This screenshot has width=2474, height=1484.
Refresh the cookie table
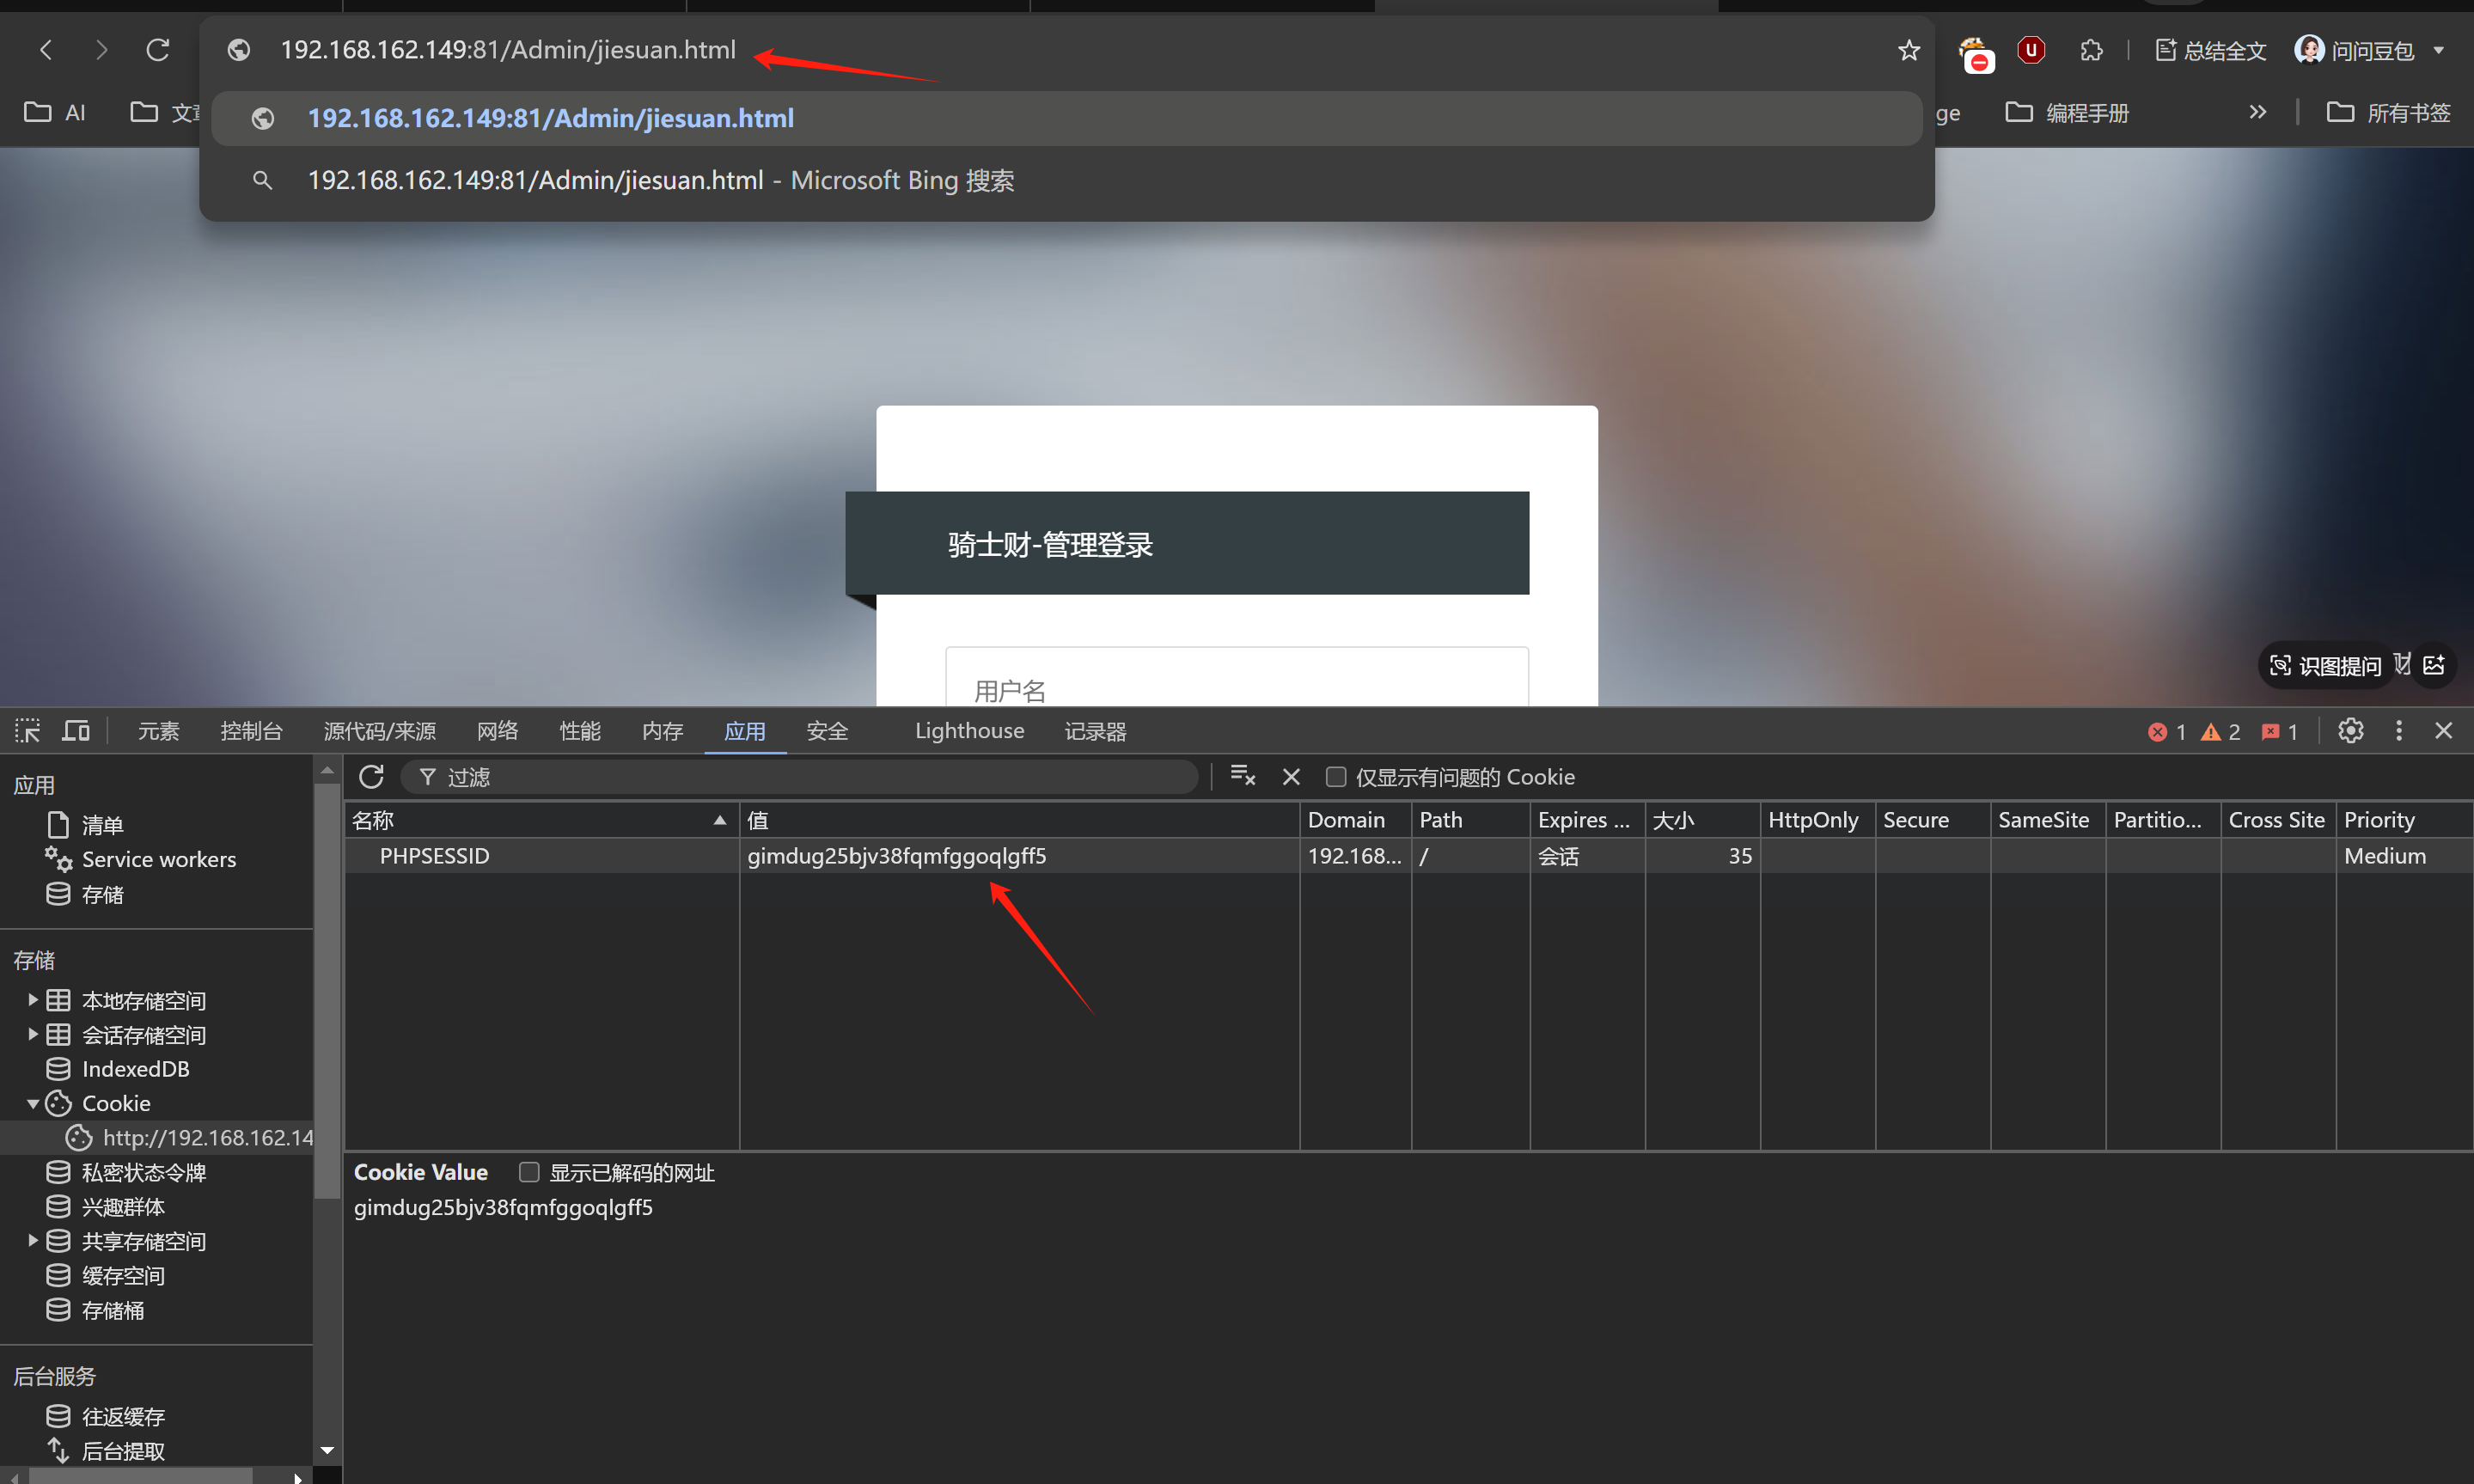point(371,777)
